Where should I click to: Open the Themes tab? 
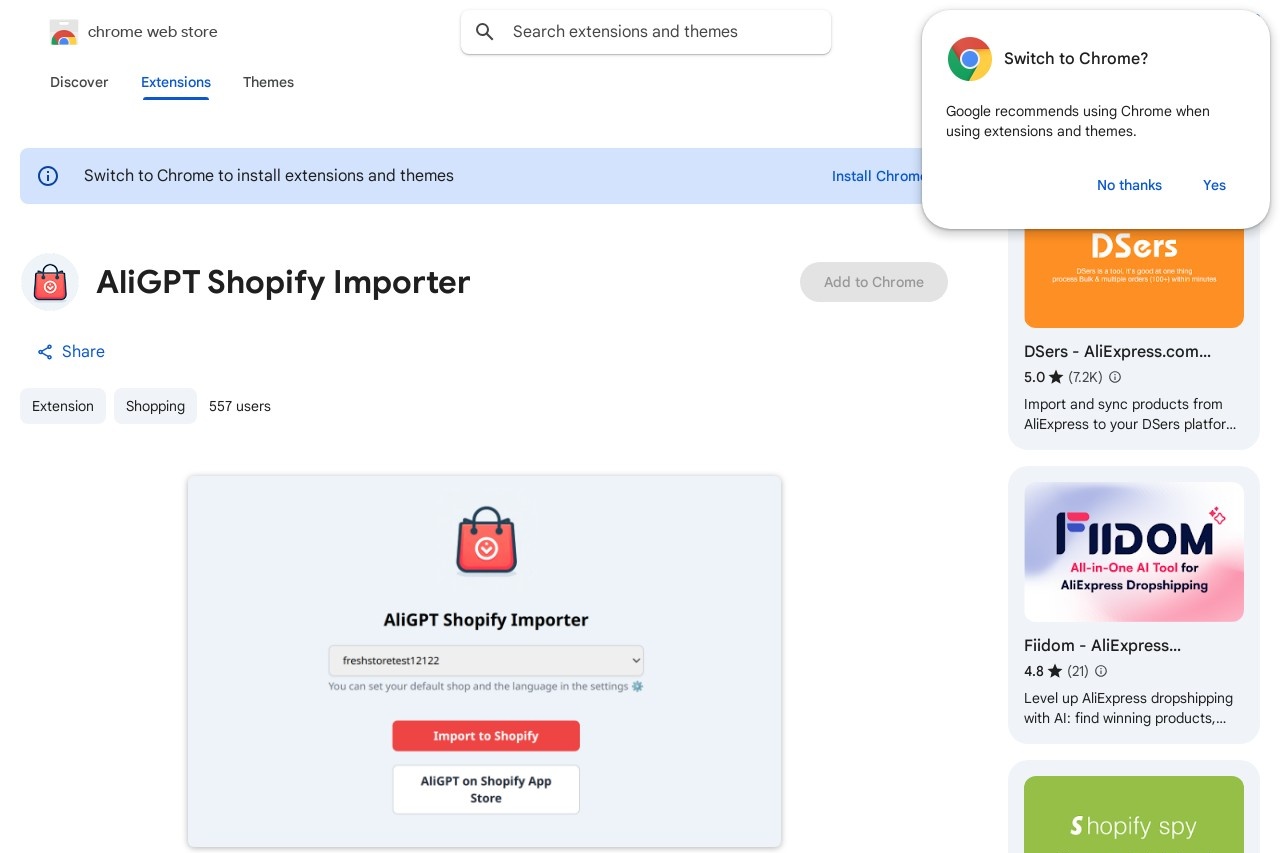268,82
